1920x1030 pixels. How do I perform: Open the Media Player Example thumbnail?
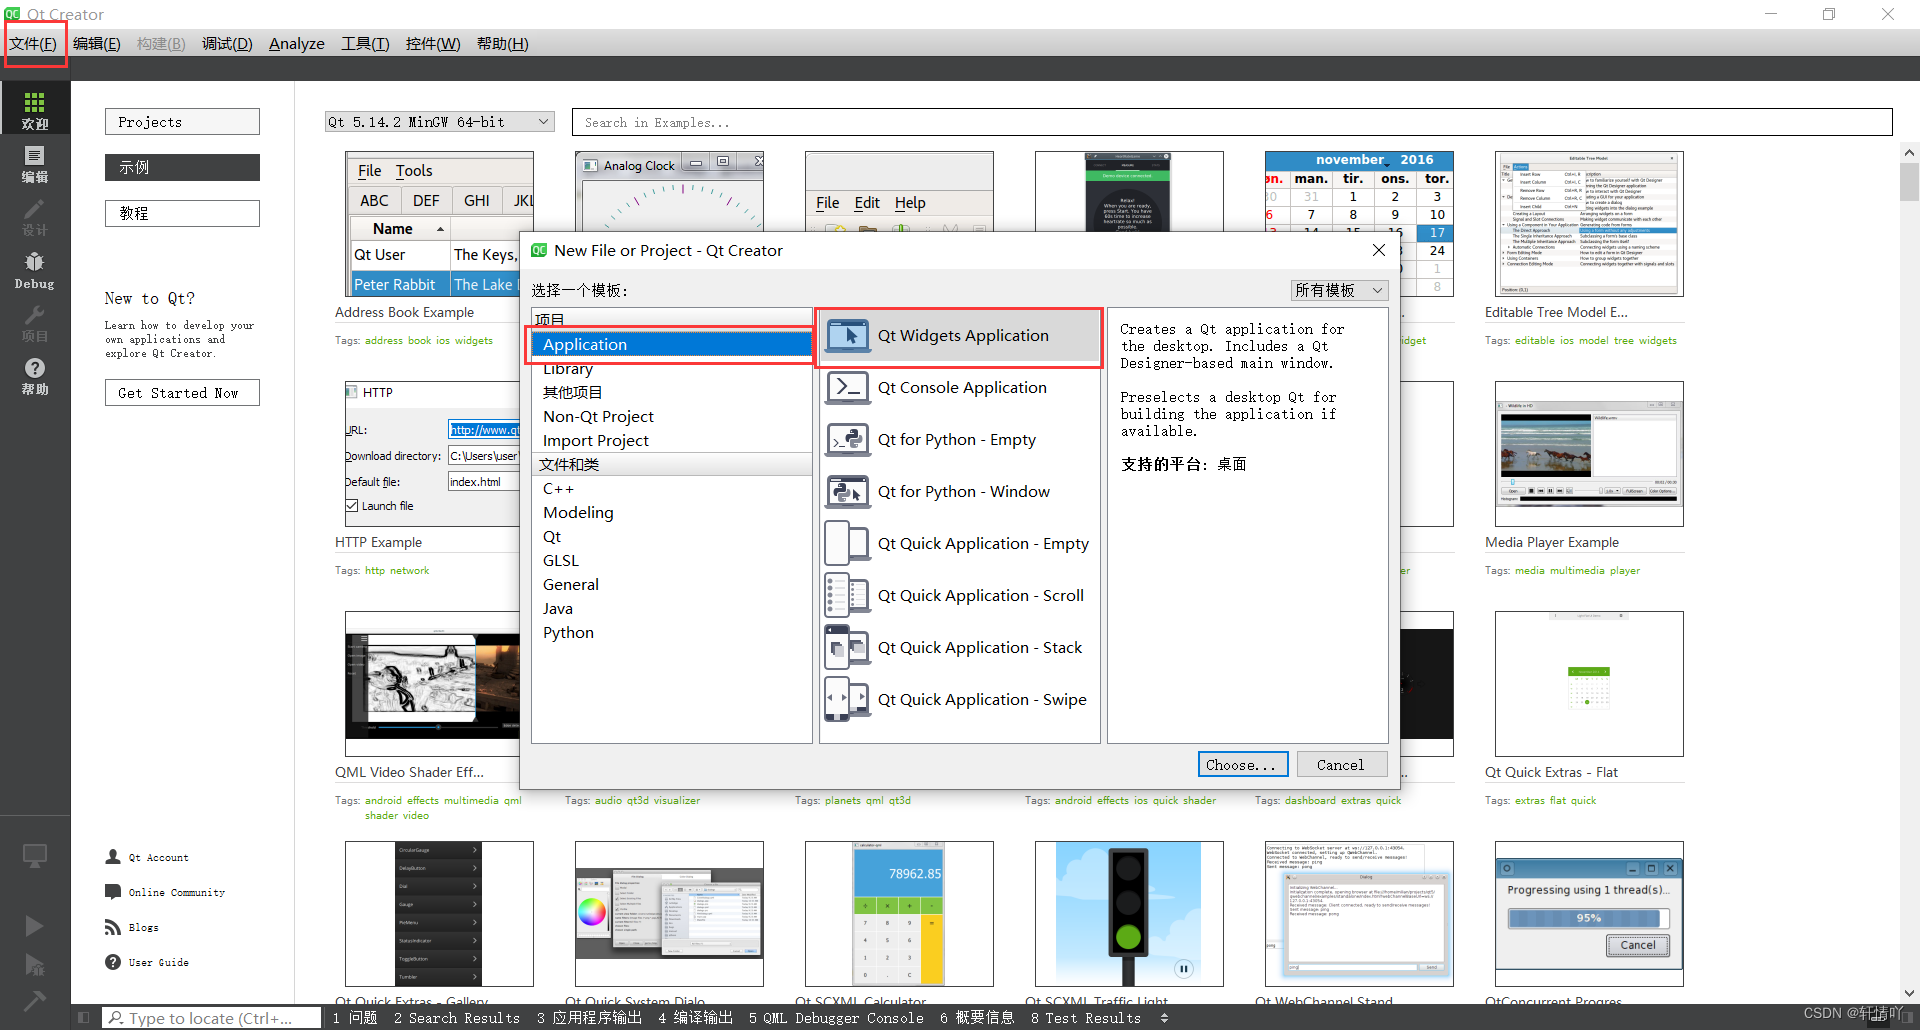[x=1589, y=454]
